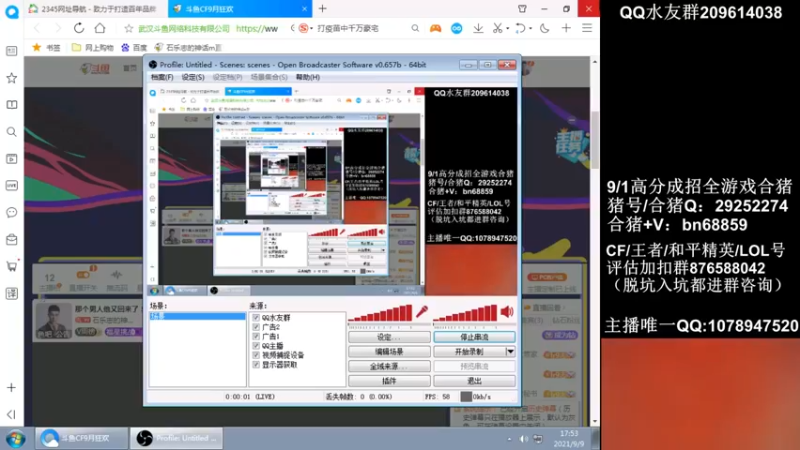Open OBS 帮助(H) menu
The width and height of the screenshot is (800, 450).
coord(308,77)
